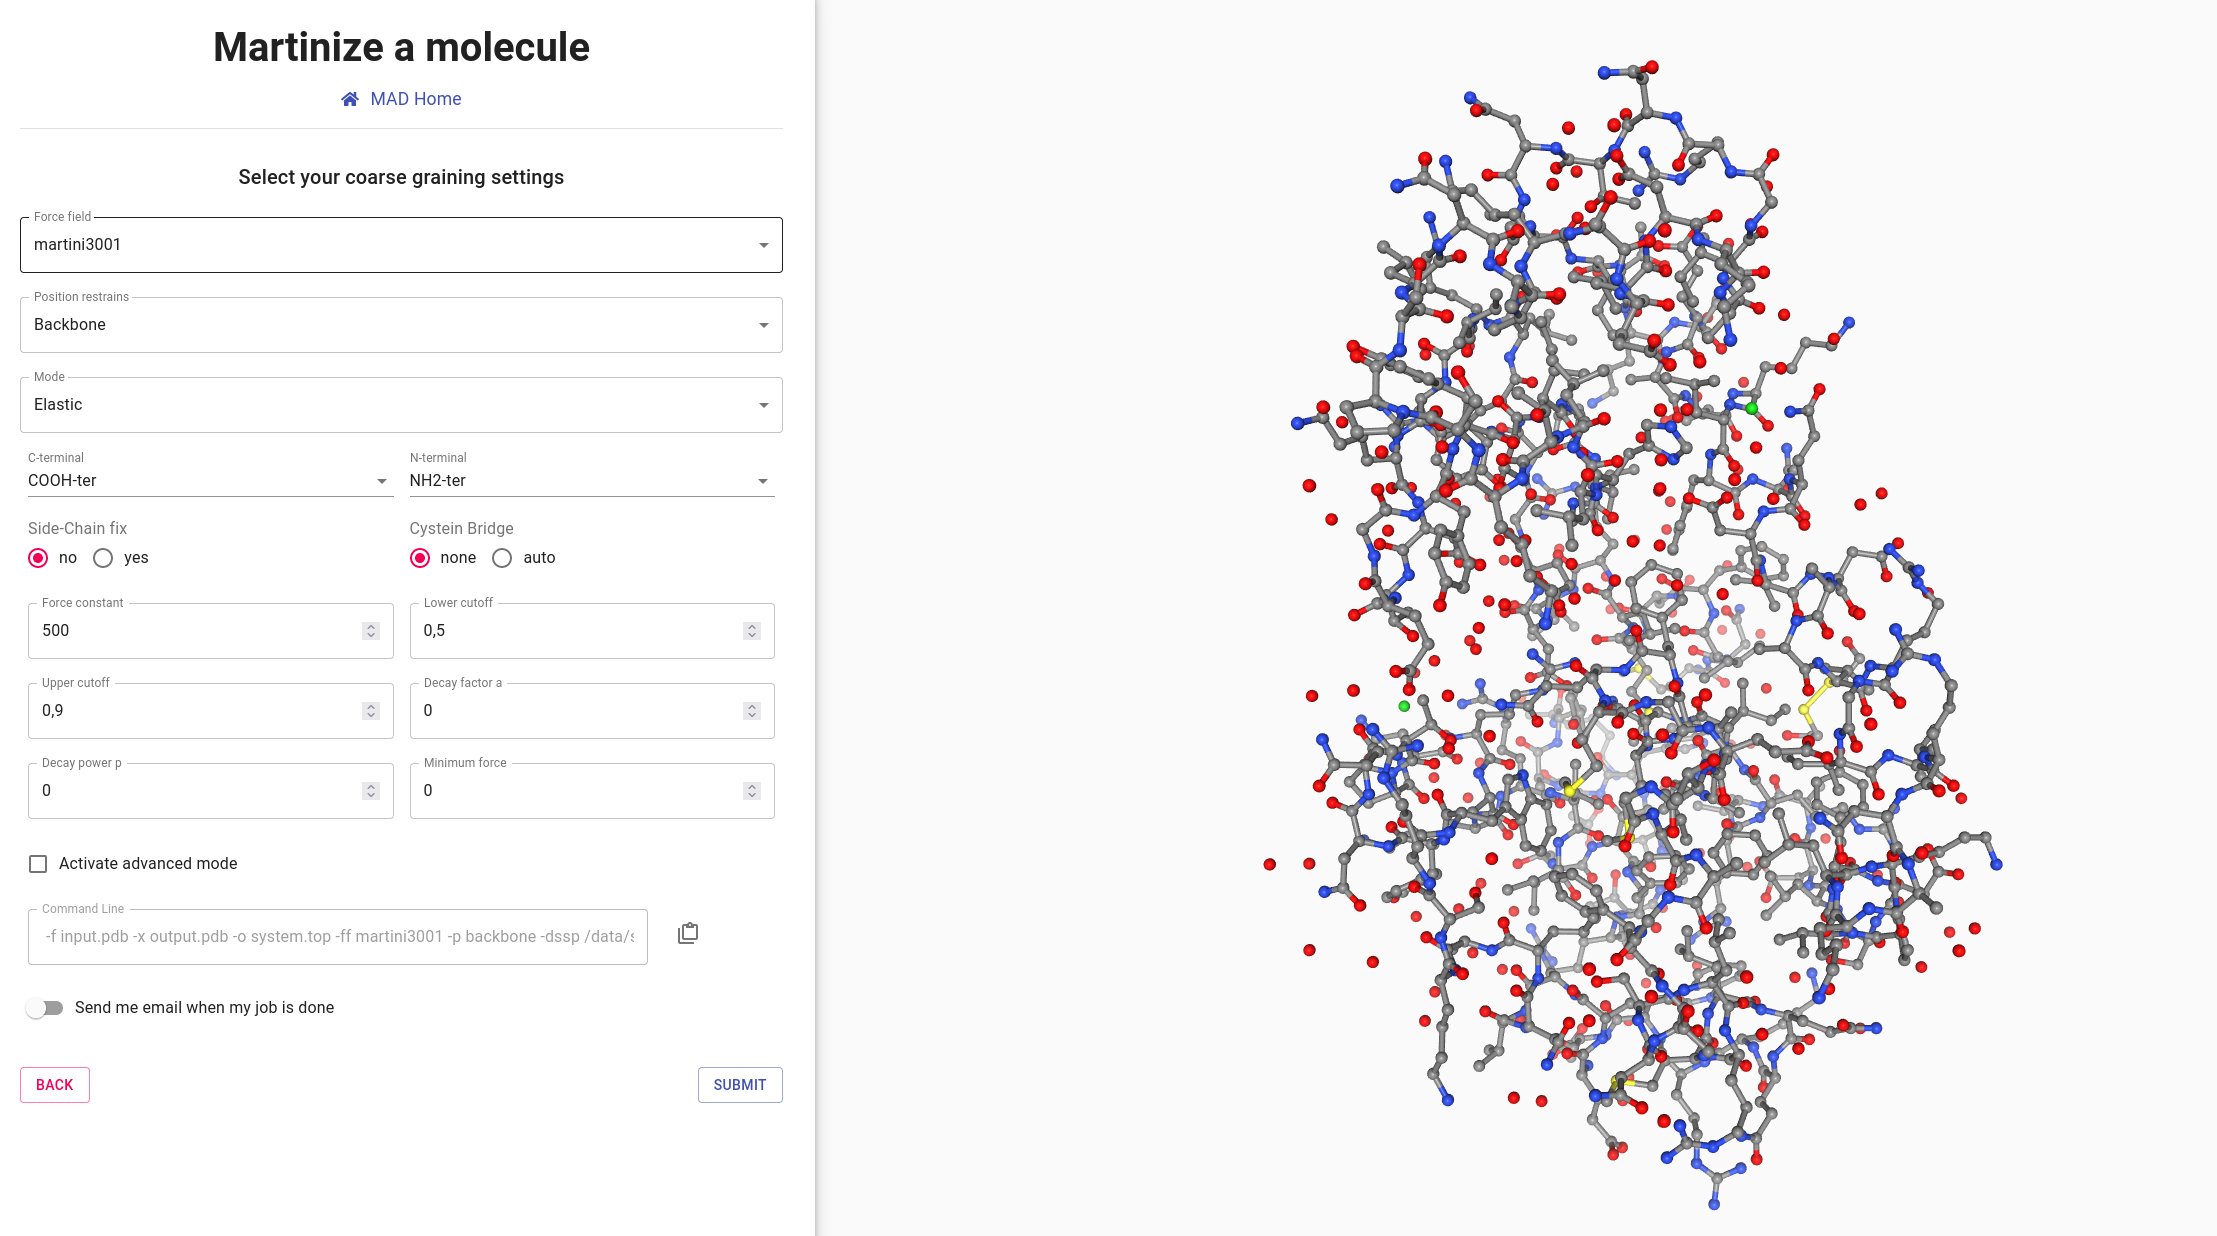Select 'yes' for Side-Chain fix
The width and height of the screenshot is (2217, 1236).
coord(103,558)
